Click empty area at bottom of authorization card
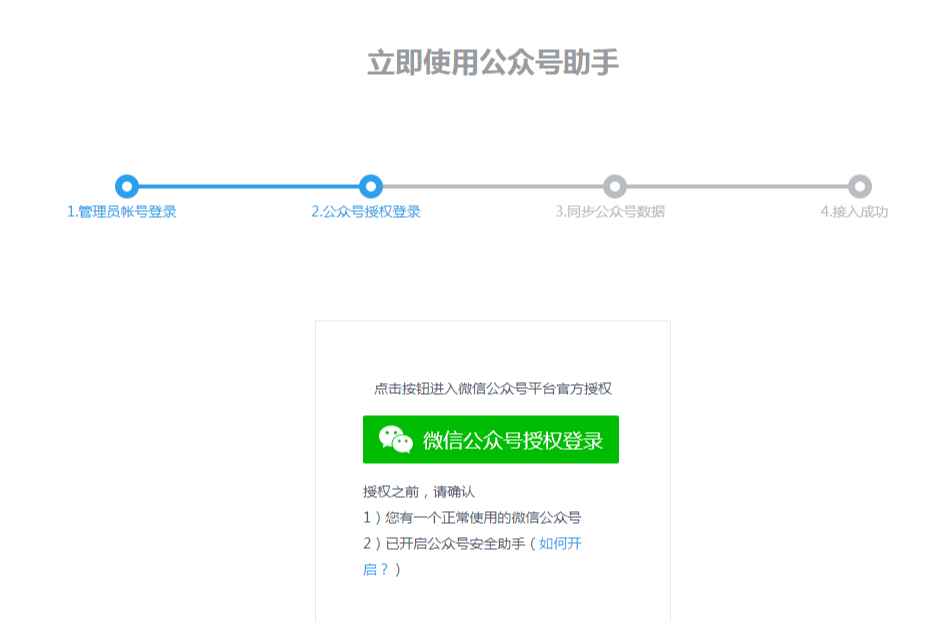This screenshot has height=622, width=949. (492, 600)
